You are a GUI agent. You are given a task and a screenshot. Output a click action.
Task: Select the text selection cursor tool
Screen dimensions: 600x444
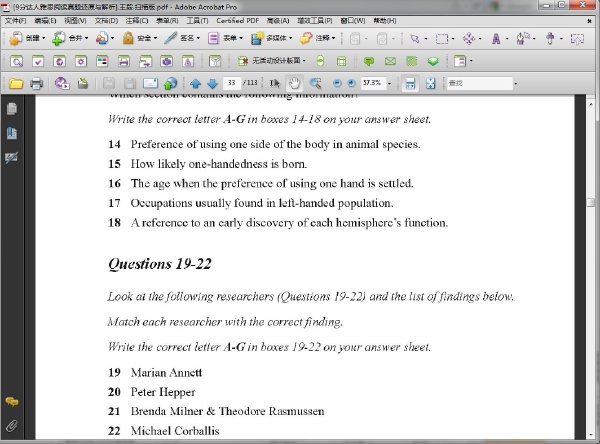click(x=274, y=83)
